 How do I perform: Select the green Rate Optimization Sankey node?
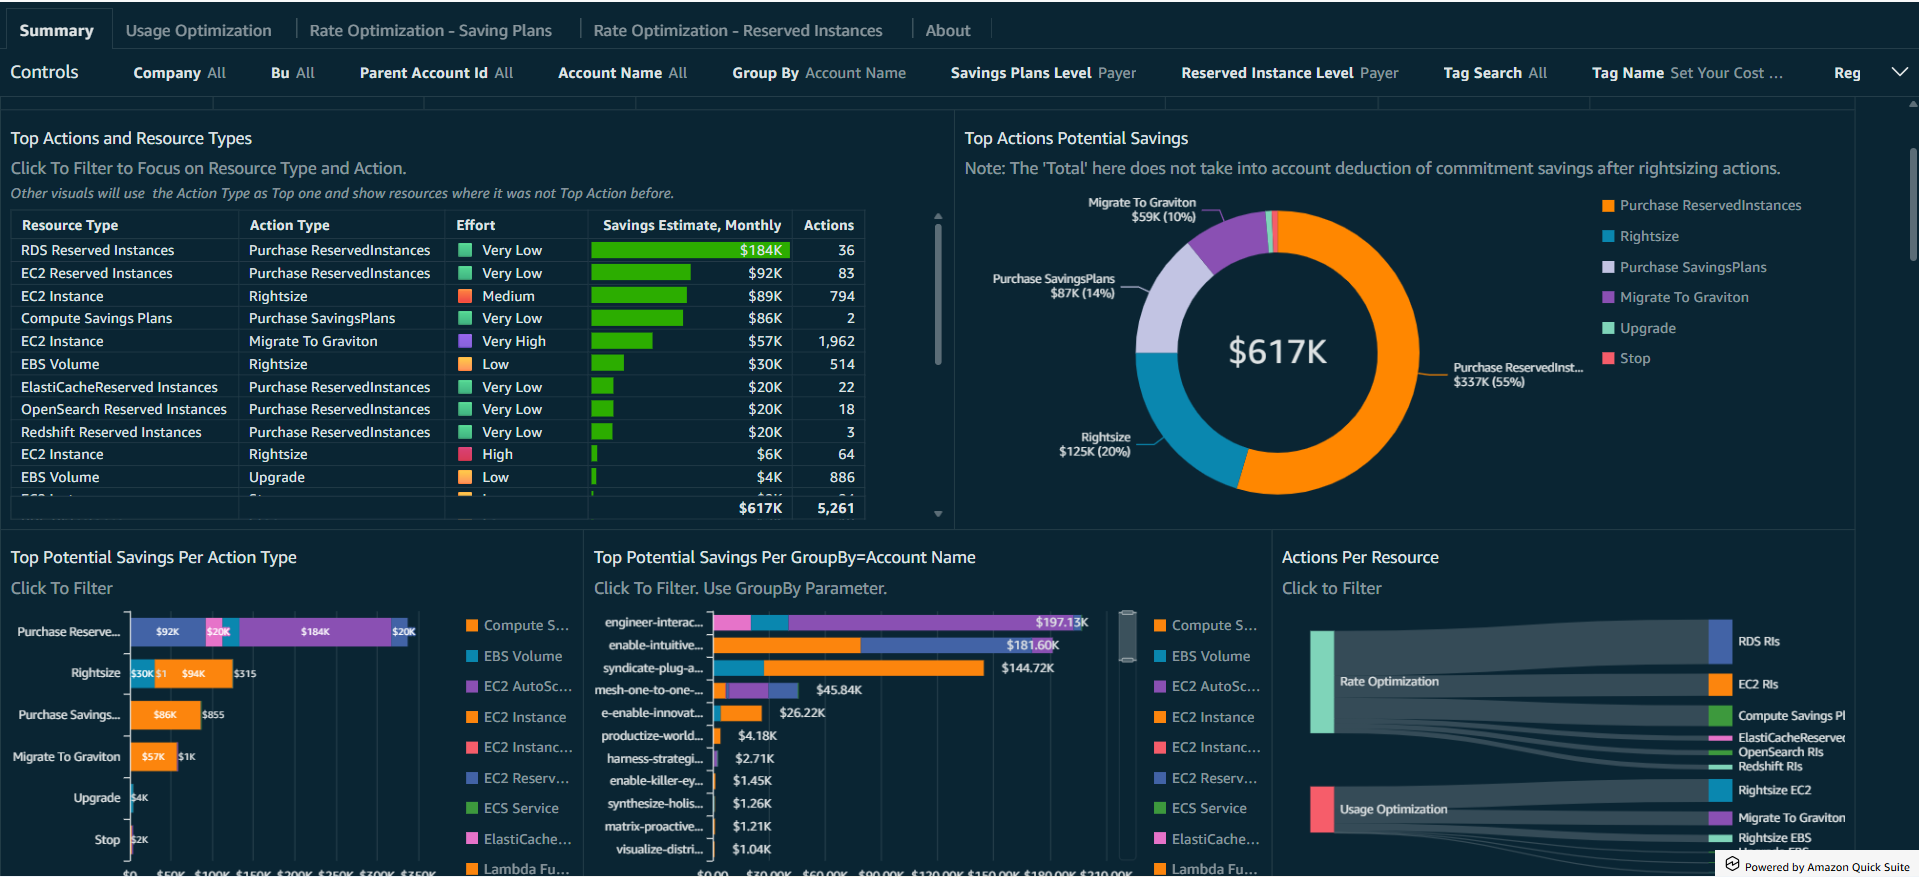(1321, 682)
